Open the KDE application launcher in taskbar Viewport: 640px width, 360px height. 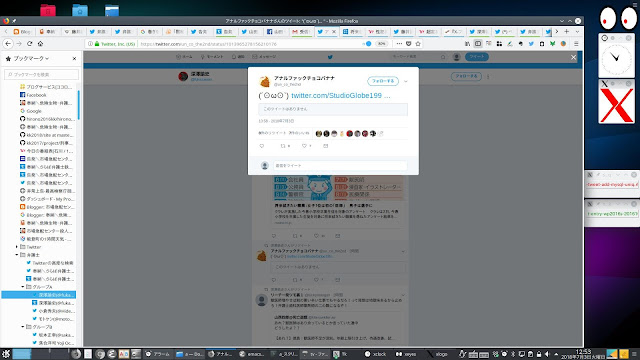(6, 354)
